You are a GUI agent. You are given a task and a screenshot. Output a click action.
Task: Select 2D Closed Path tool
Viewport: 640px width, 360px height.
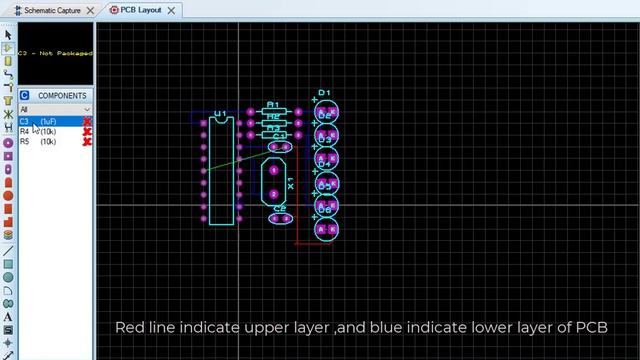tap(8, 304)
